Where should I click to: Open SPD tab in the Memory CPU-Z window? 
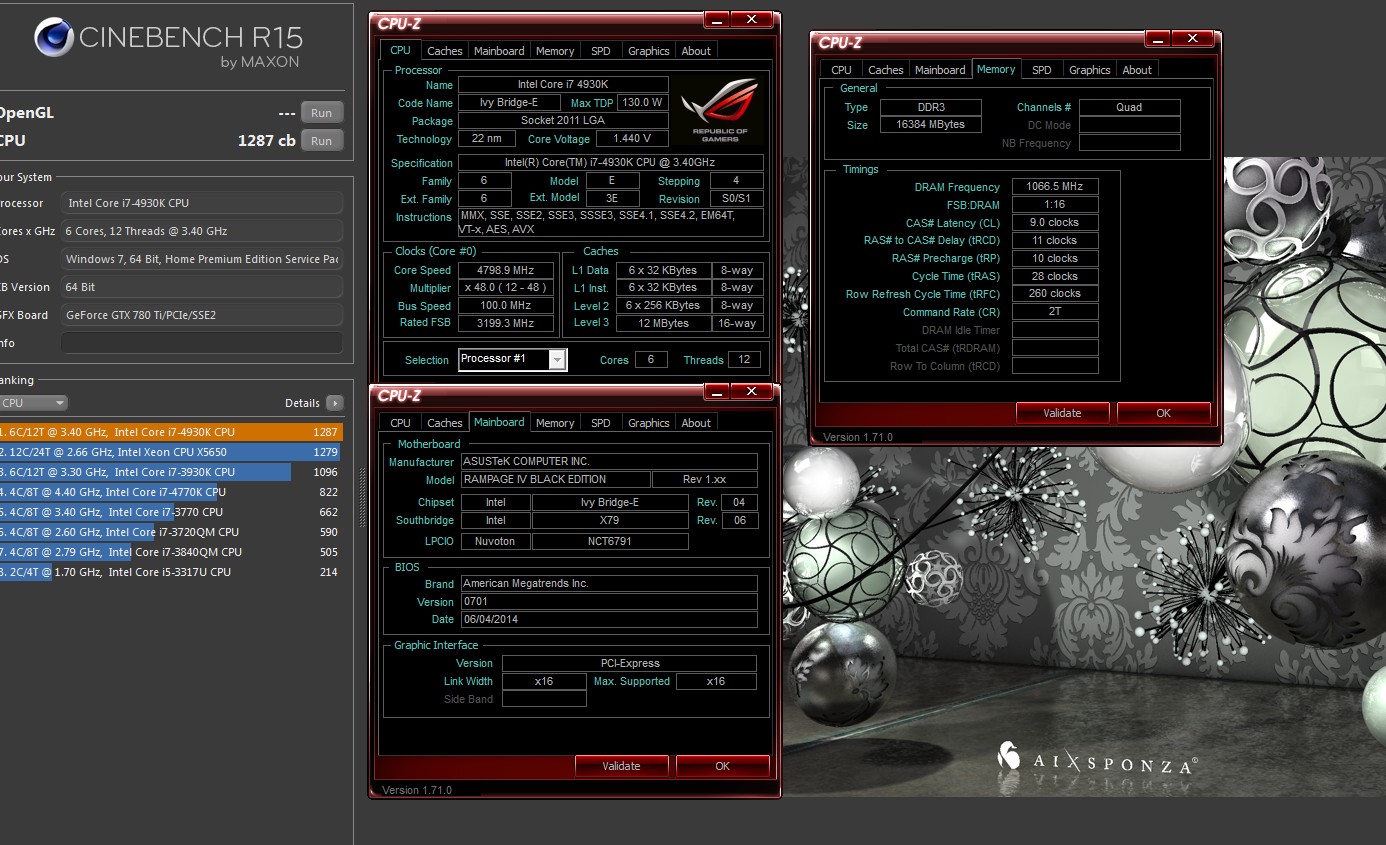coord(1041,70)
